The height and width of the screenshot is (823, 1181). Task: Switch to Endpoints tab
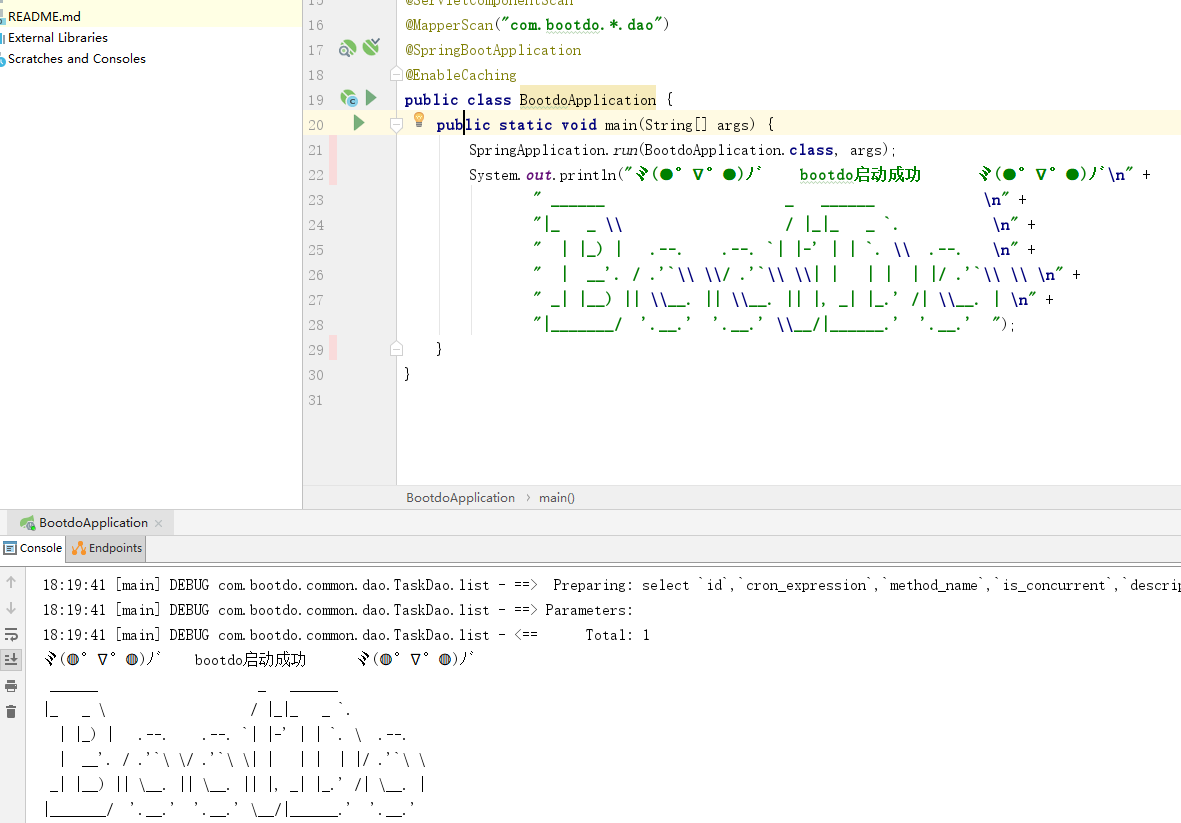click(x=107, y=548)
